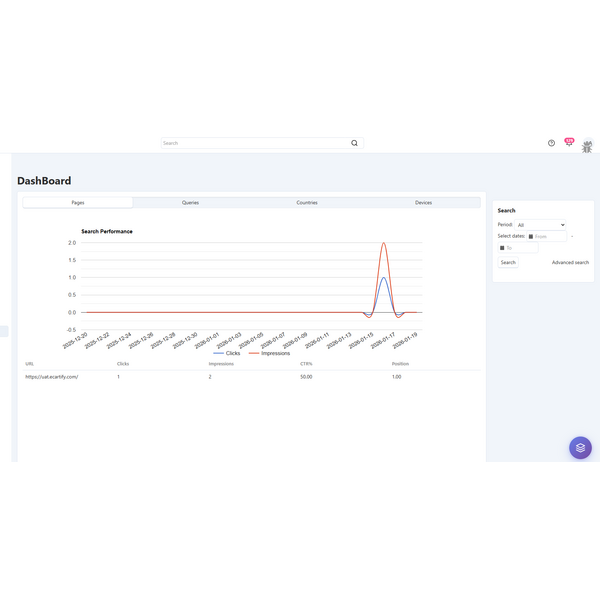The image size is (600, 600).
Task: Click the uat.ecartify.com URL row
Action: (x=52, y=377)
